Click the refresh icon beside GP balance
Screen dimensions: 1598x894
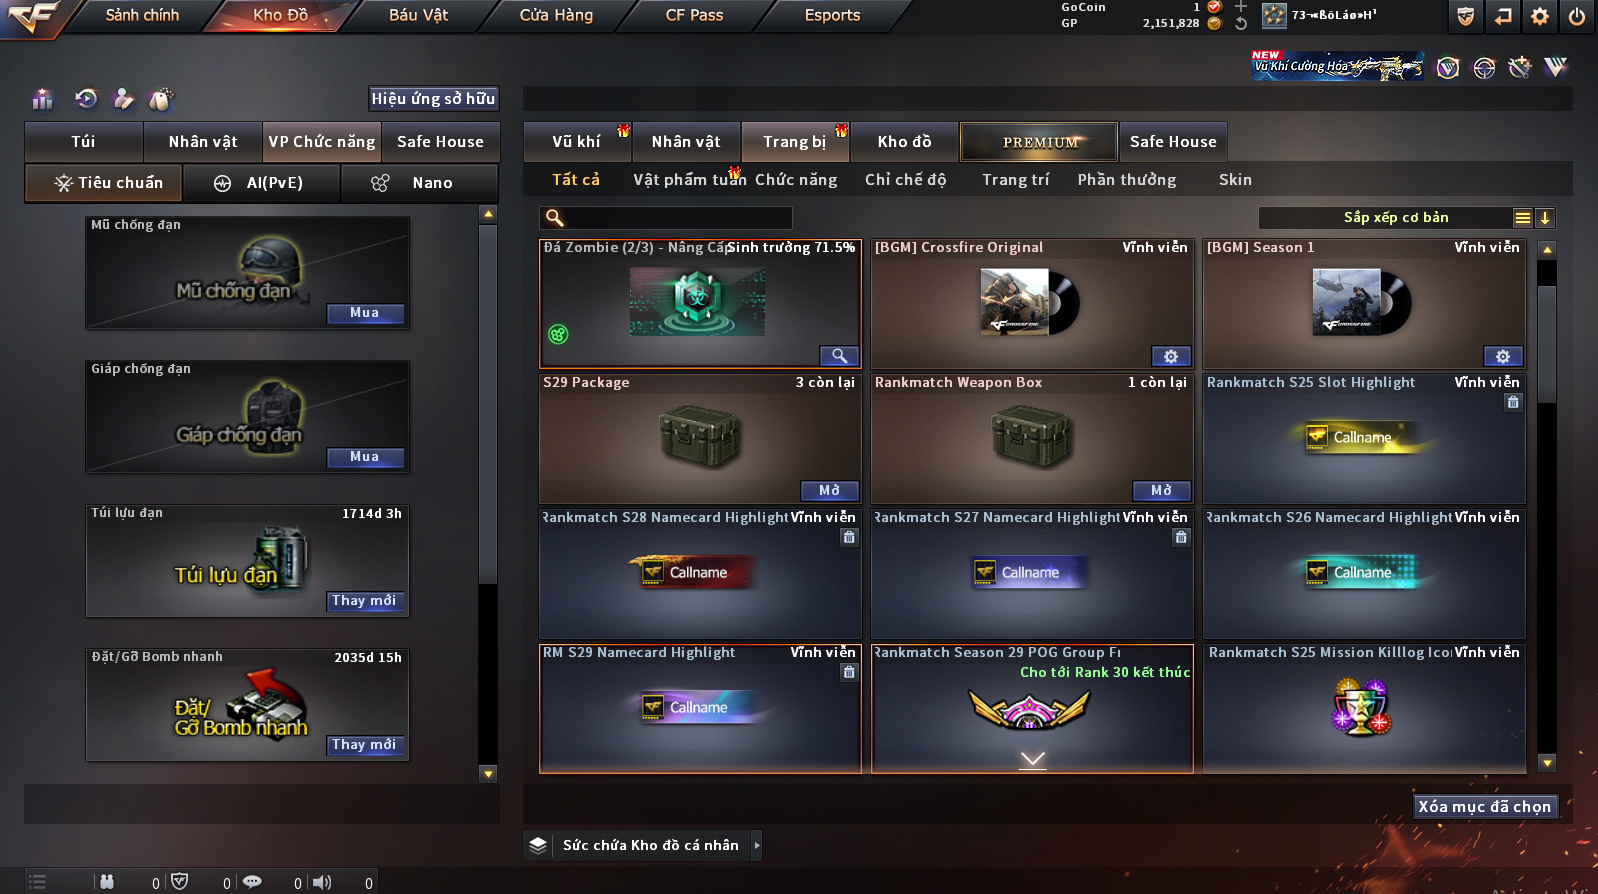(x=1241, y=23)
